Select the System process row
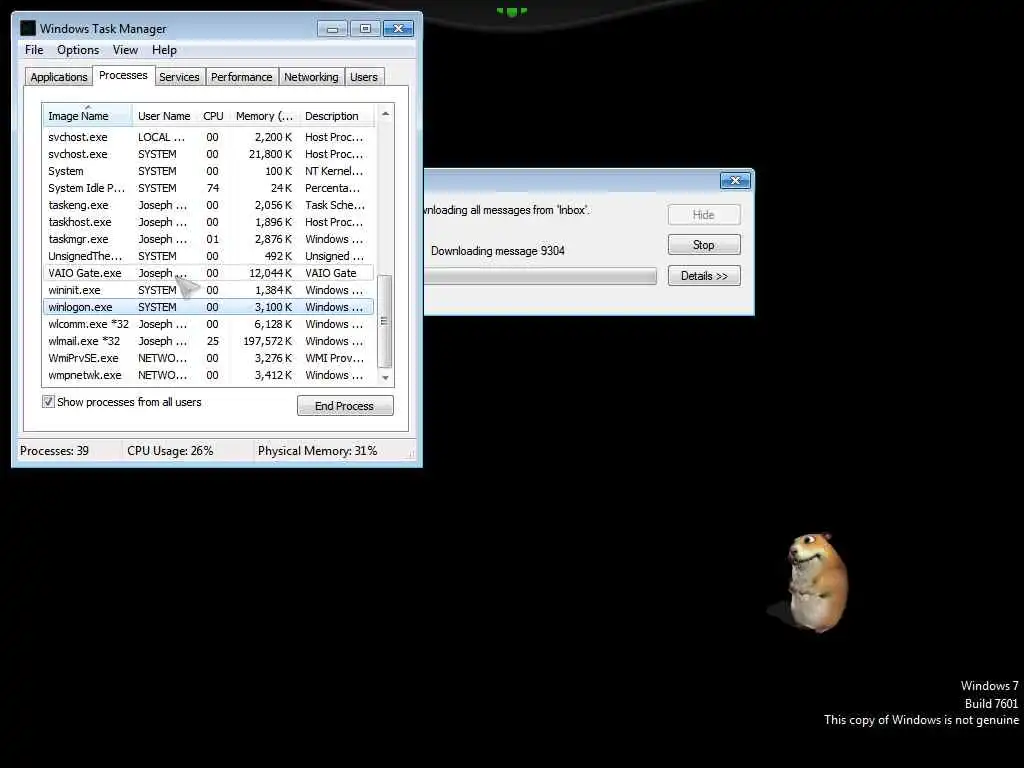1024x768 pixels. coord(208,171)
